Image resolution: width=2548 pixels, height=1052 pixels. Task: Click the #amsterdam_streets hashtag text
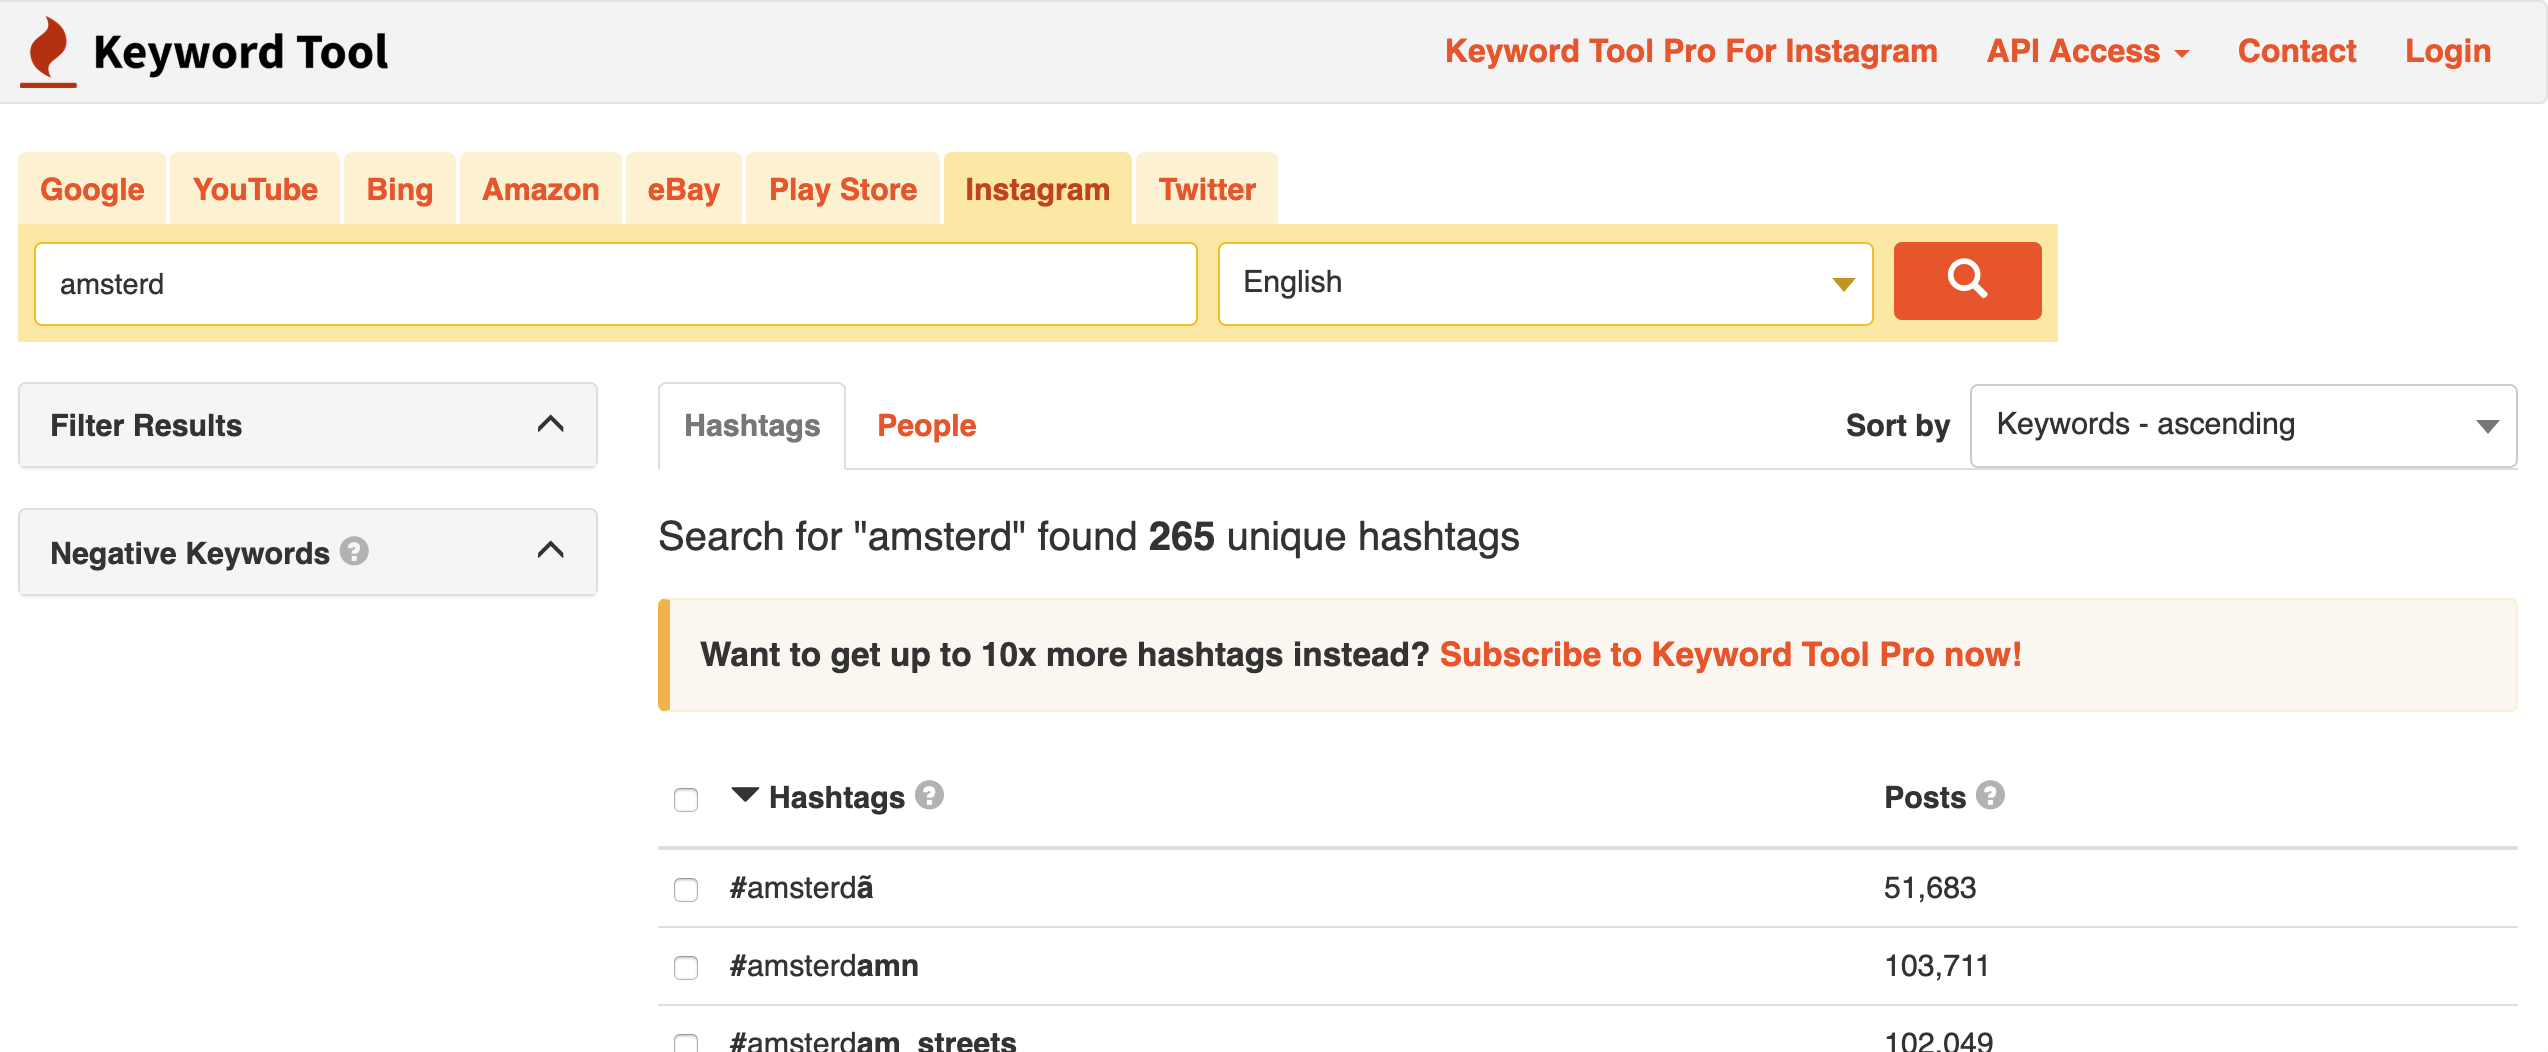click(x=873, y=1041)
